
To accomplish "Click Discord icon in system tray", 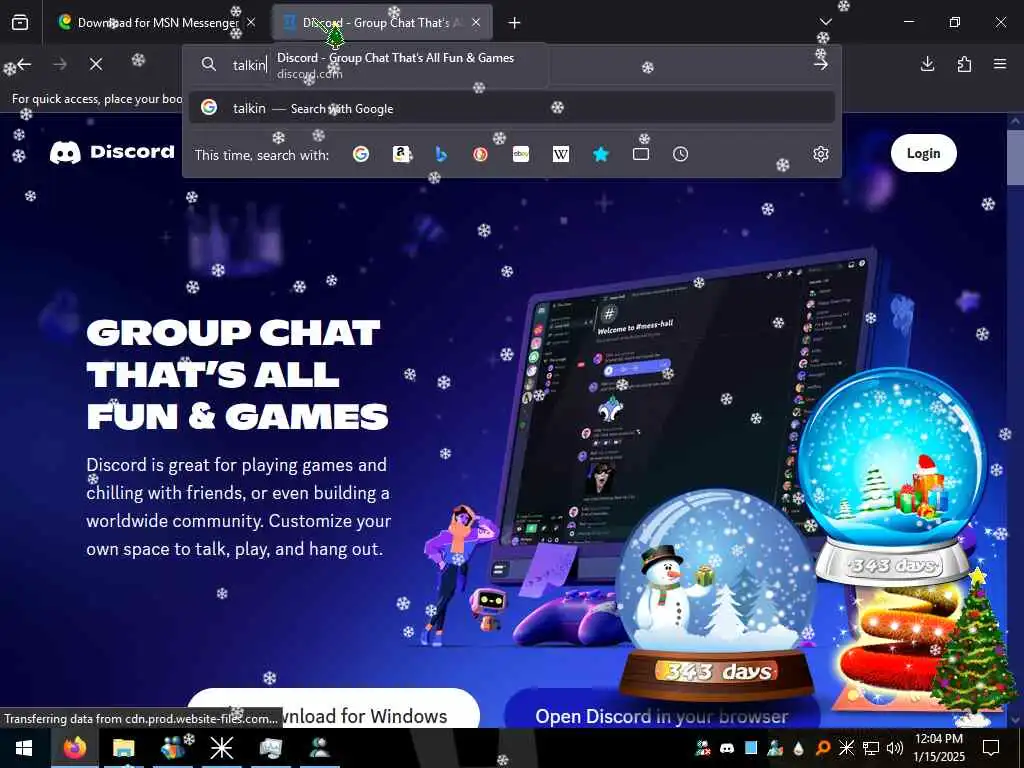I will pos(726,748).
